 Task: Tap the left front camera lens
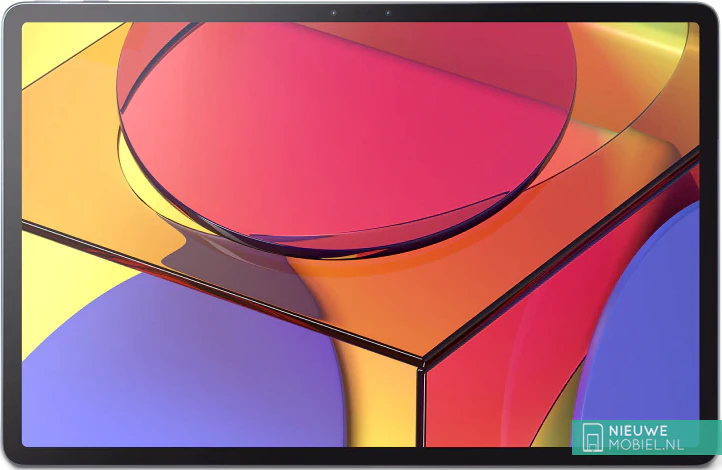tap(333, 13)
